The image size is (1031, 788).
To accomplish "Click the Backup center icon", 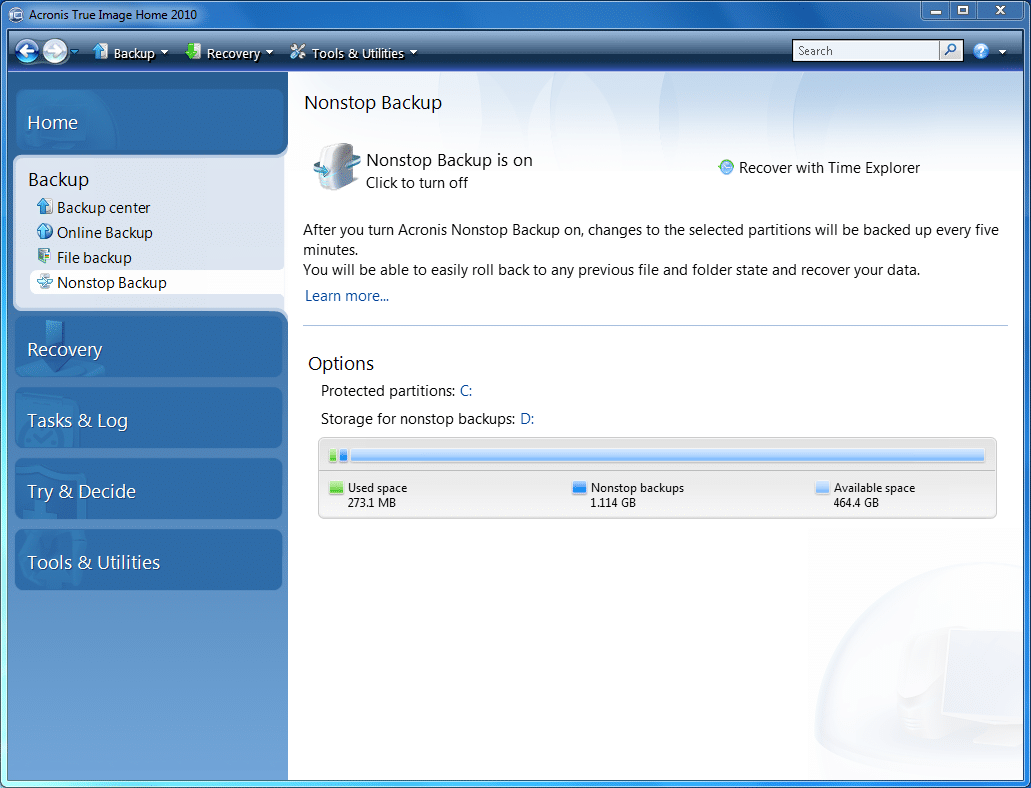I will [x=45, y=207].
